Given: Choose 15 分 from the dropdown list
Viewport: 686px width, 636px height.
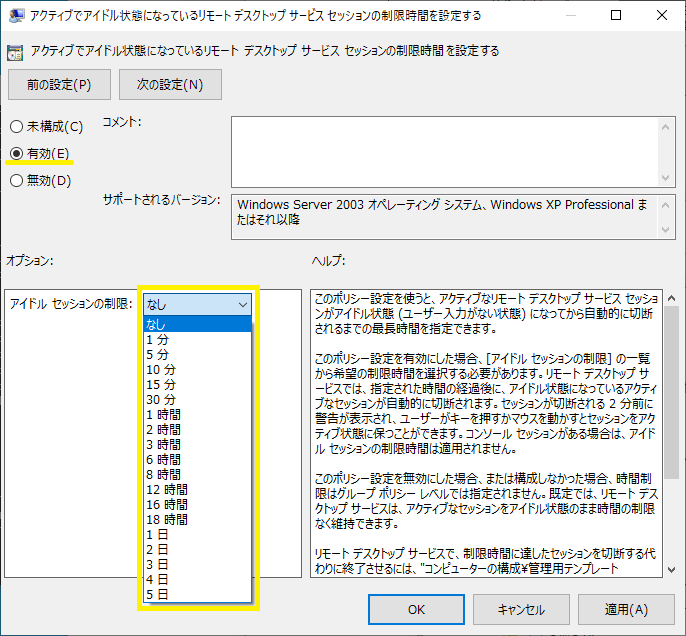Looking at the screenshot, I should 197,384.
